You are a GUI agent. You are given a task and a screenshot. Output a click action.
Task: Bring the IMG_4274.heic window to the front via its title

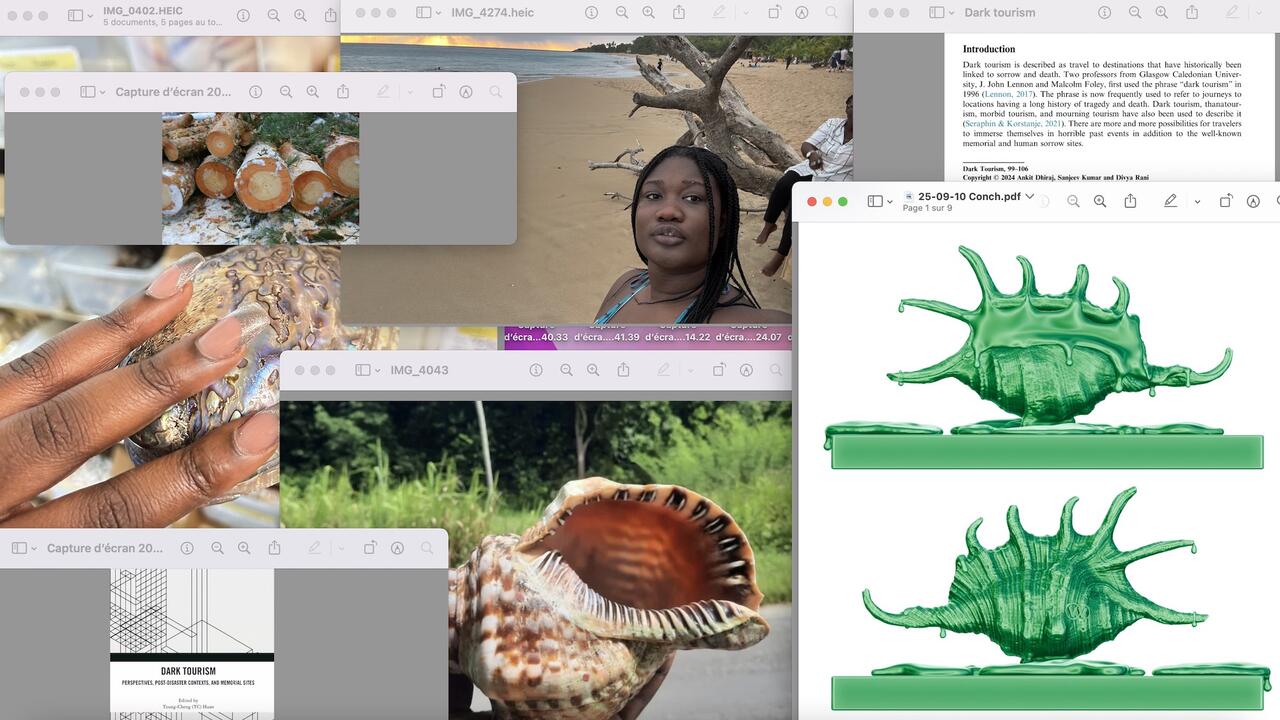click(x=492, y=13)
